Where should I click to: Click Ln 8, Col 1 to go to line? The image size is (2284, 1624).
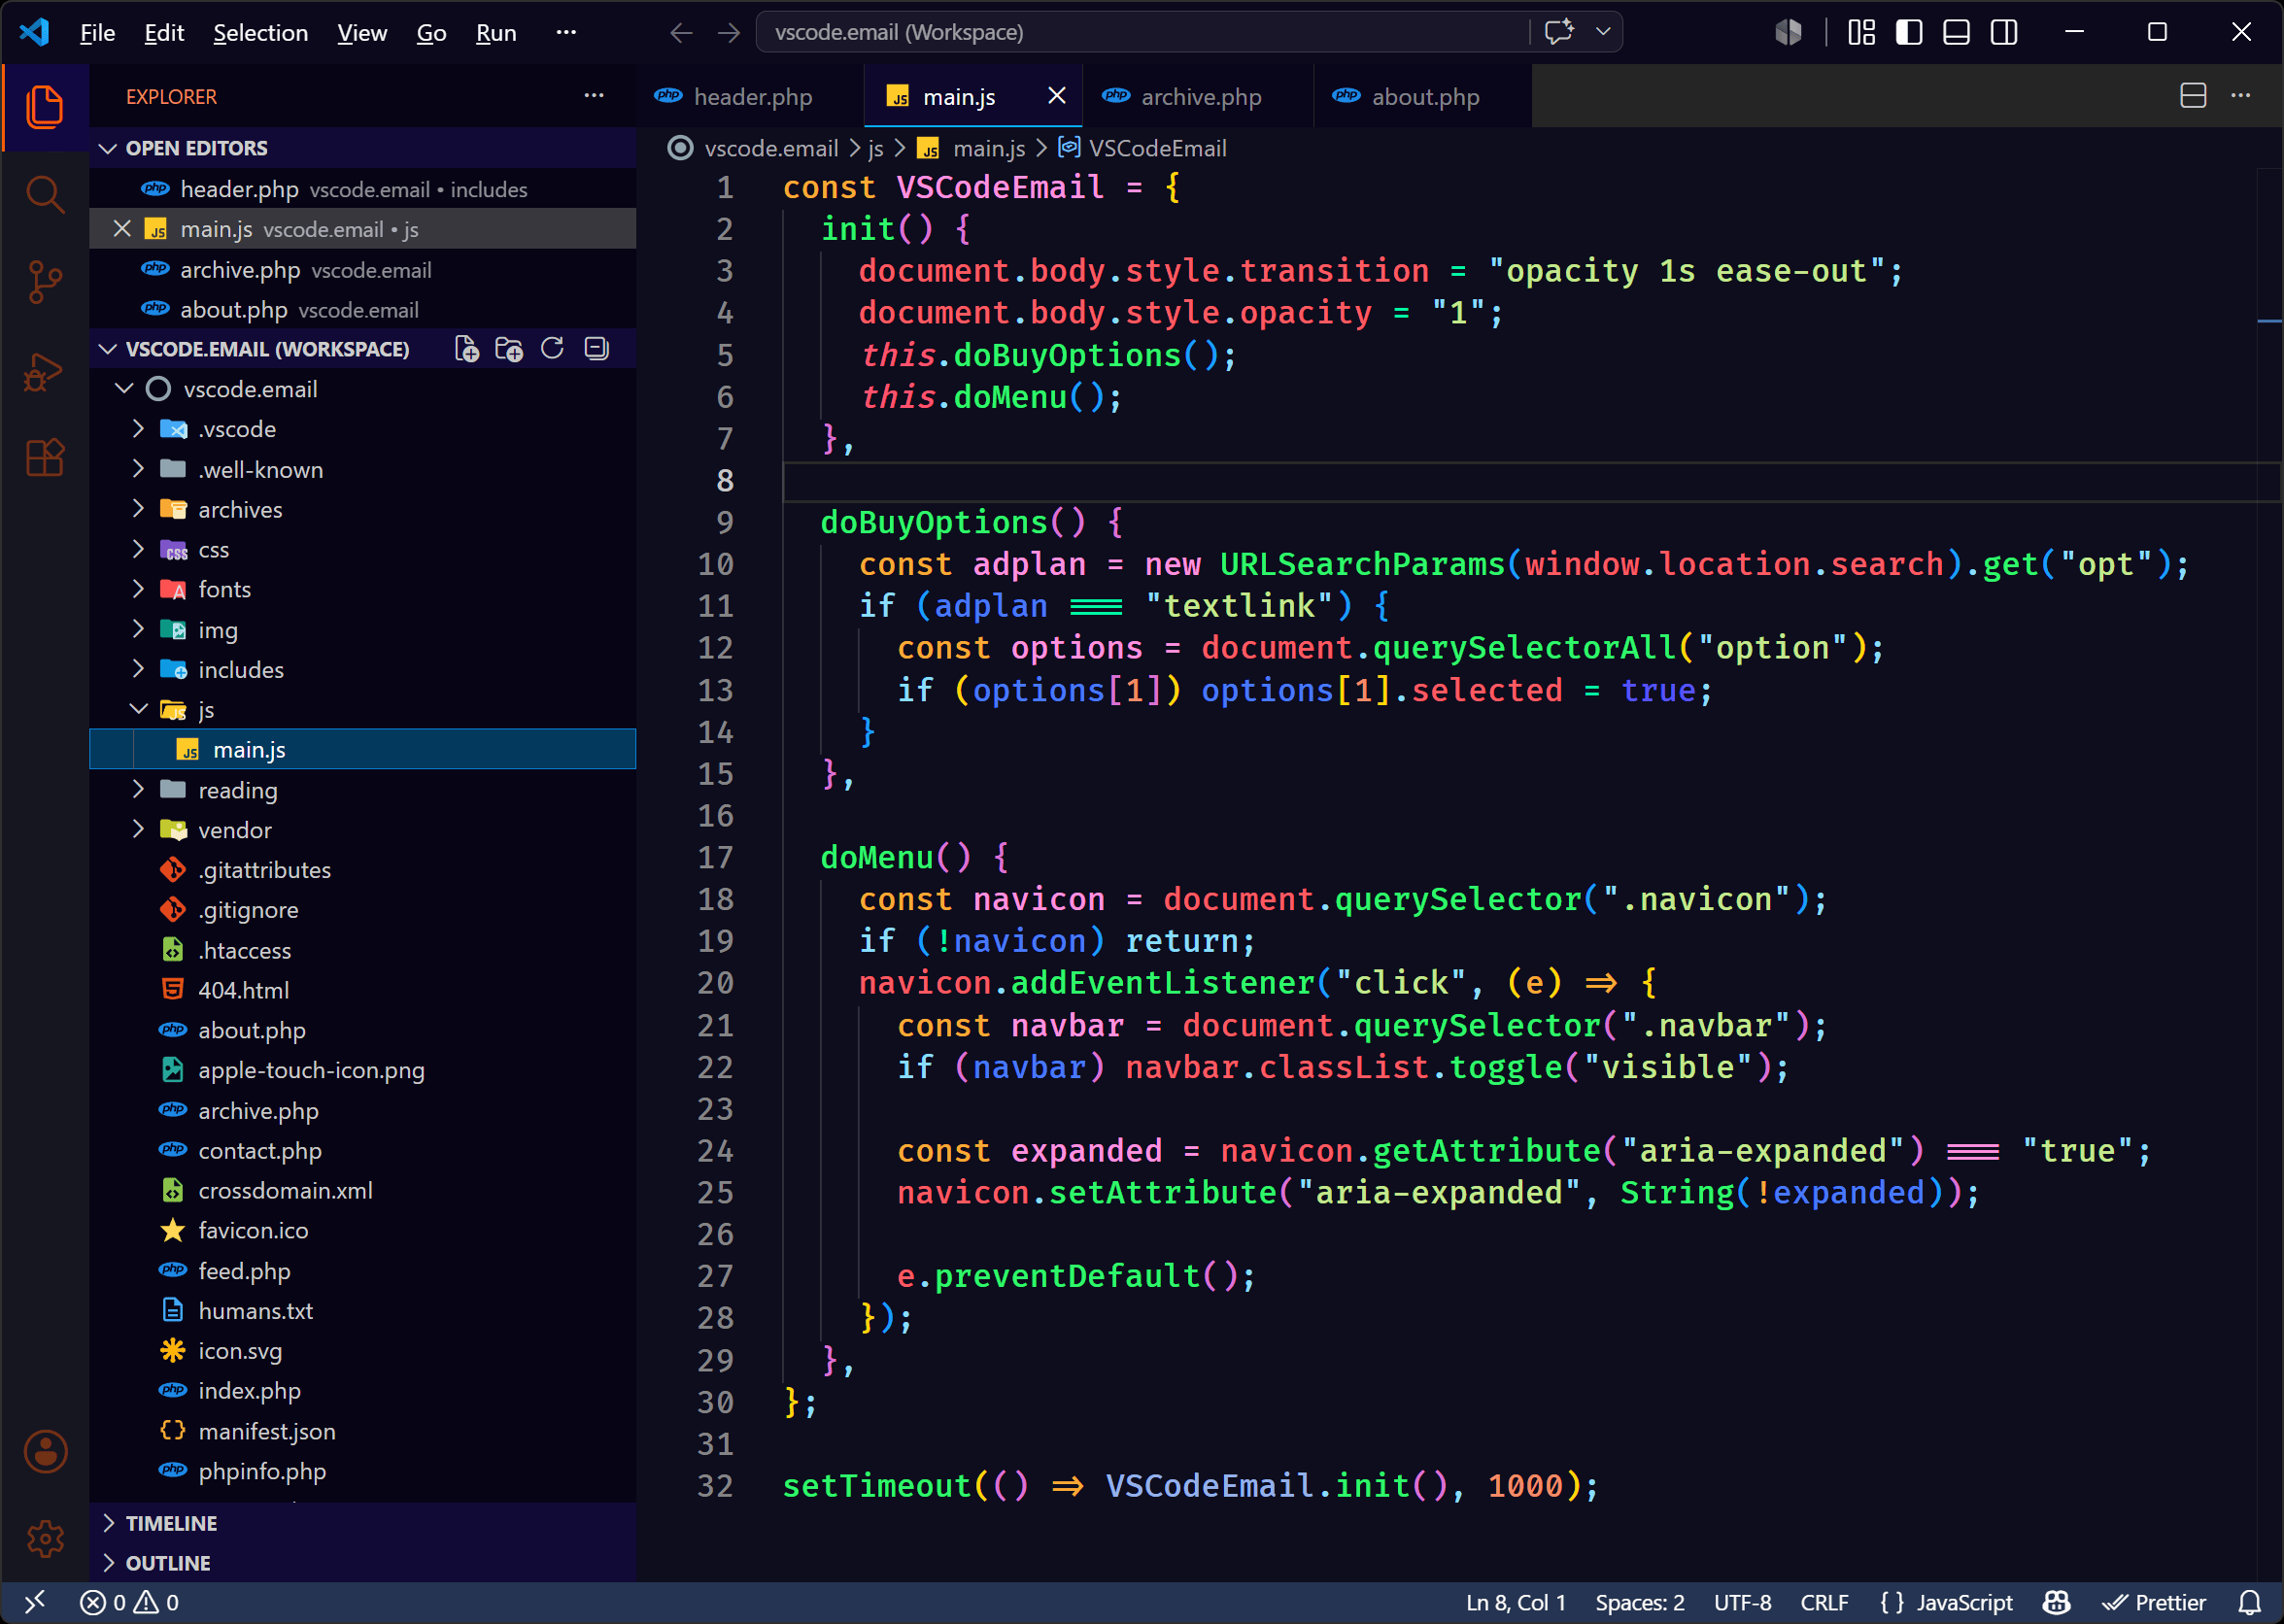tap(1515, 1602)
